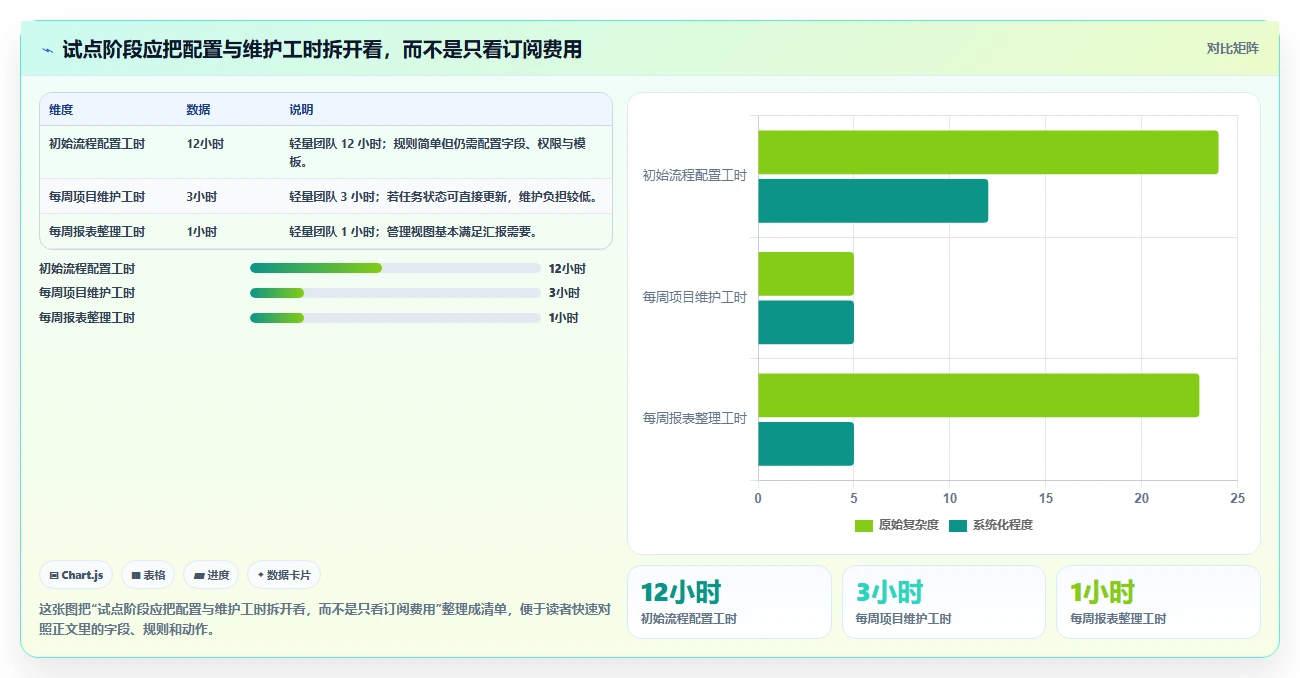The width and height of the screenshot is (1300, 678).
Task: Click the 数据 column header
Action: [198, 110]
